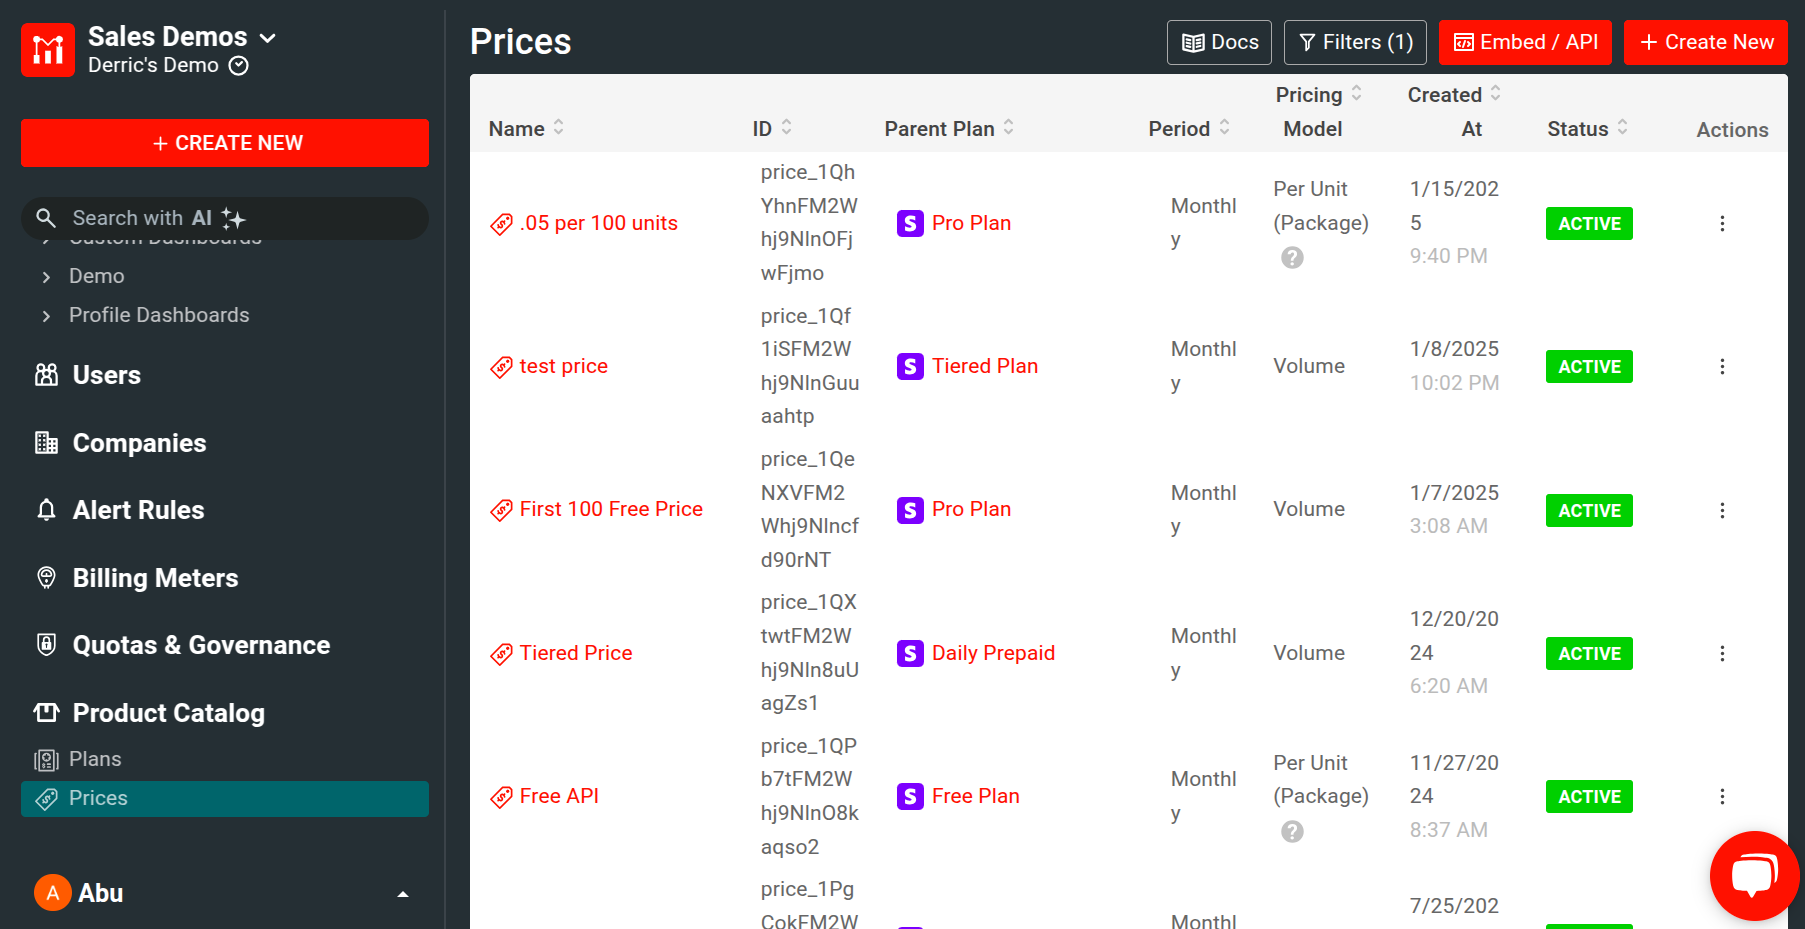This screenshot has width=1805, height=929.
Task: Open the Filters panel
Action: point(1355,42)
